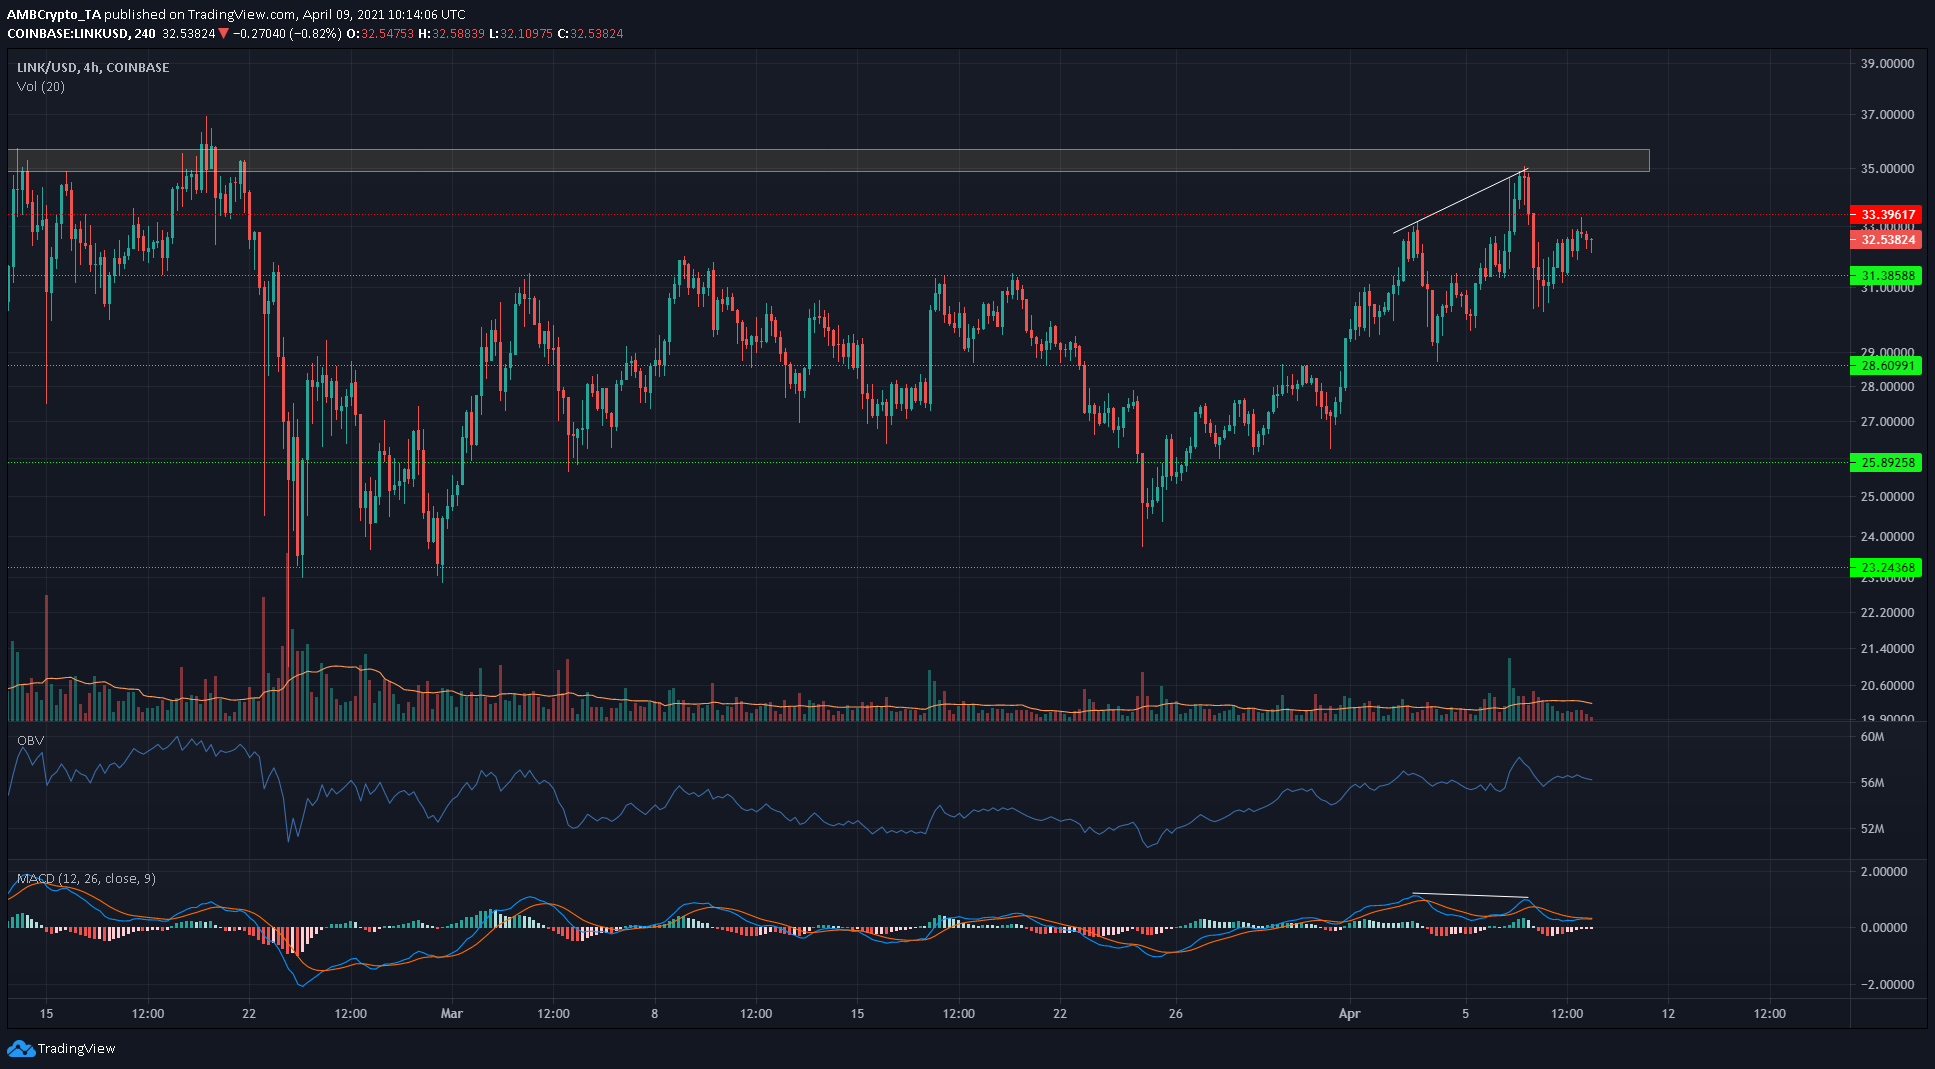Click the Apr date on time axis

[1350, 1013]
